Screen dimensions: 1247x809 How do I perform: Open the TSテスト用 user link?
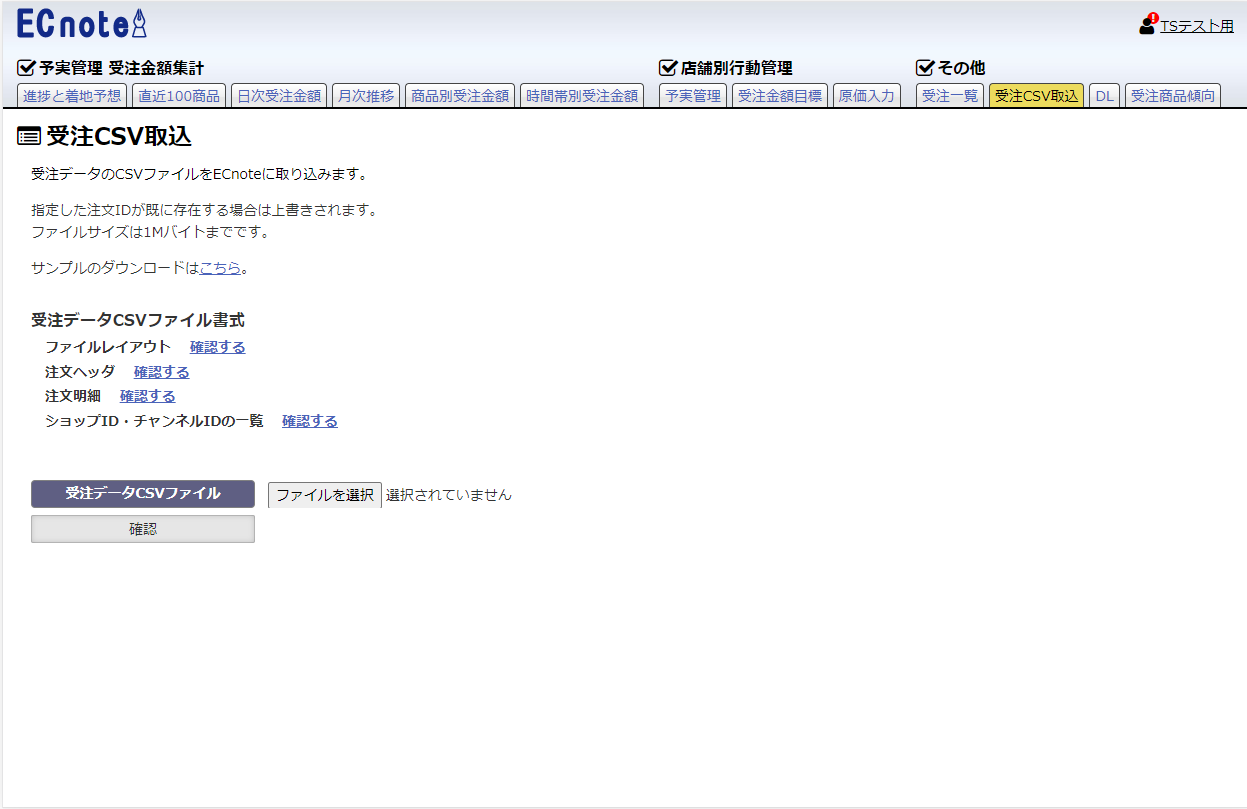pos(1197,27)
